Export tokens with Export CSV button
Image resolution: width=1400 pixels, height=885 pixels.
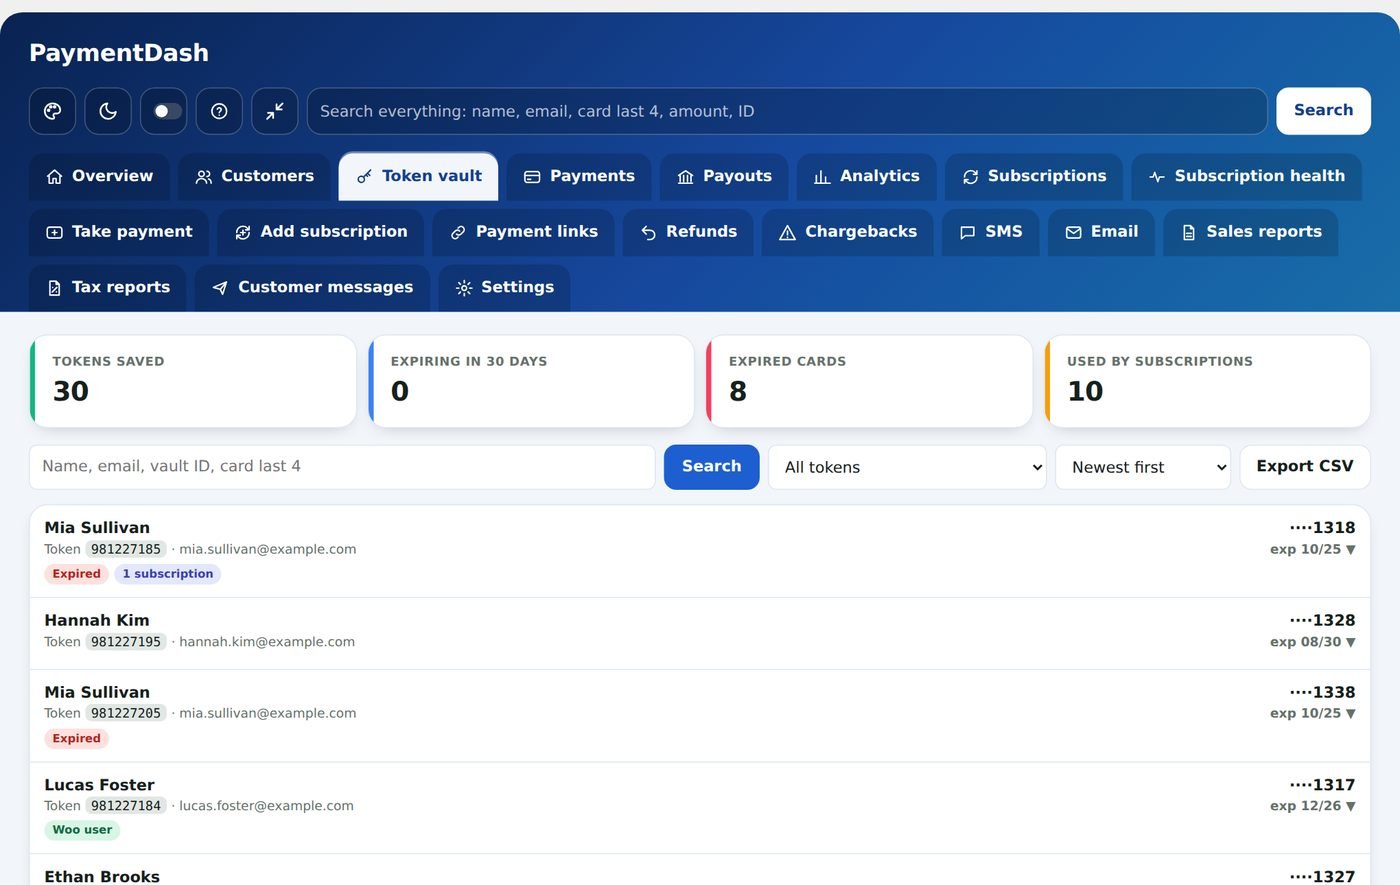coord(1304,467)
